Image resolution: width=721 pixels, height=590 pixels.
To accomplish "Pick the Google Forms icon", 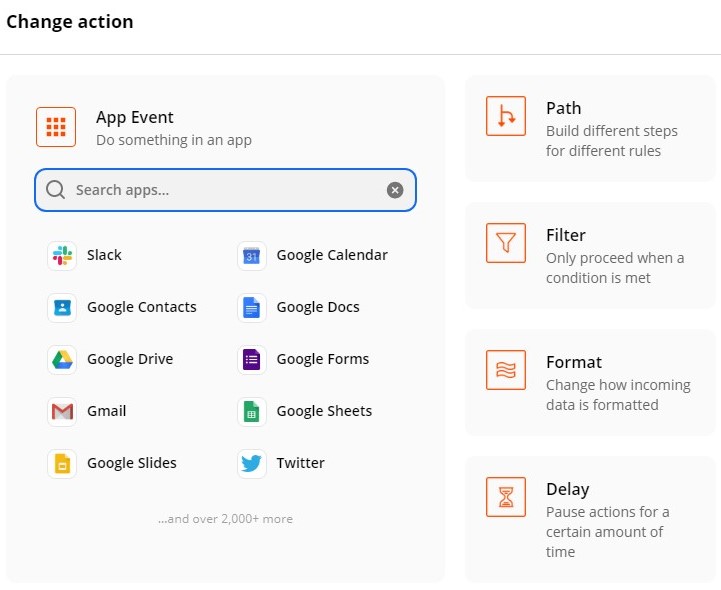I will pos(252,359).
